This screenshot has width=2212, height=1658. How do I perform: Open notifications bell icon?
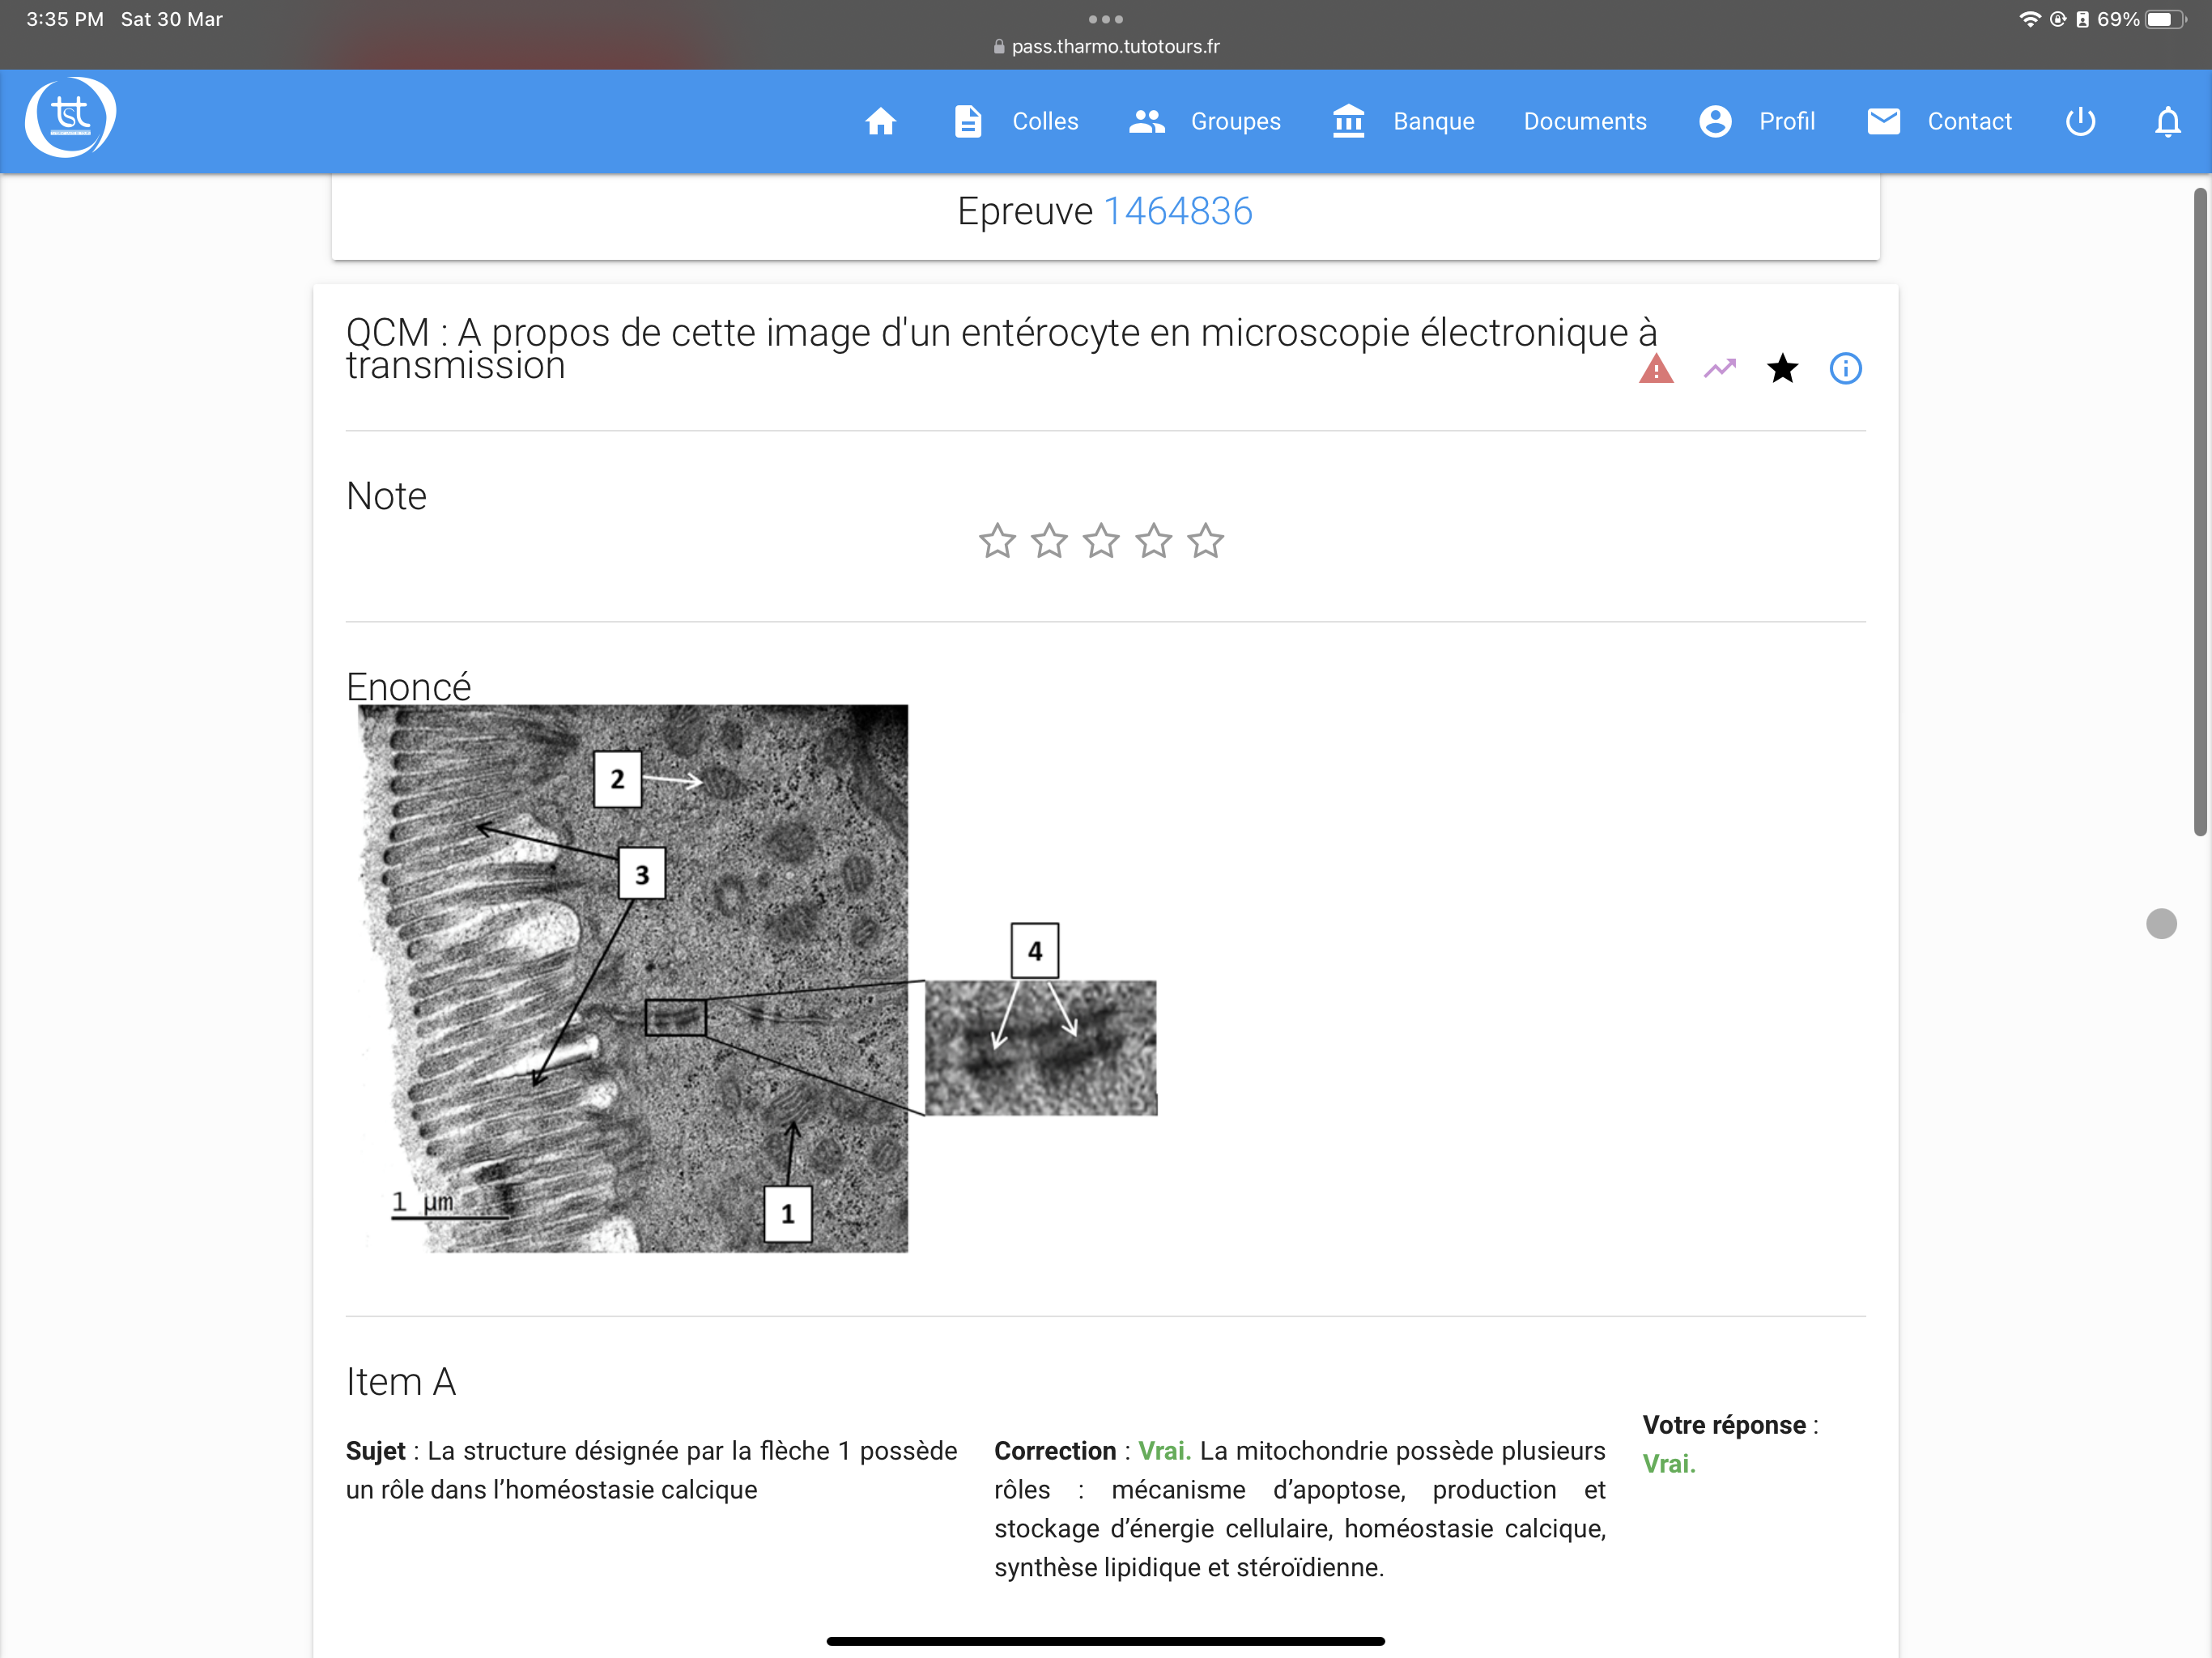(2167, 121)
